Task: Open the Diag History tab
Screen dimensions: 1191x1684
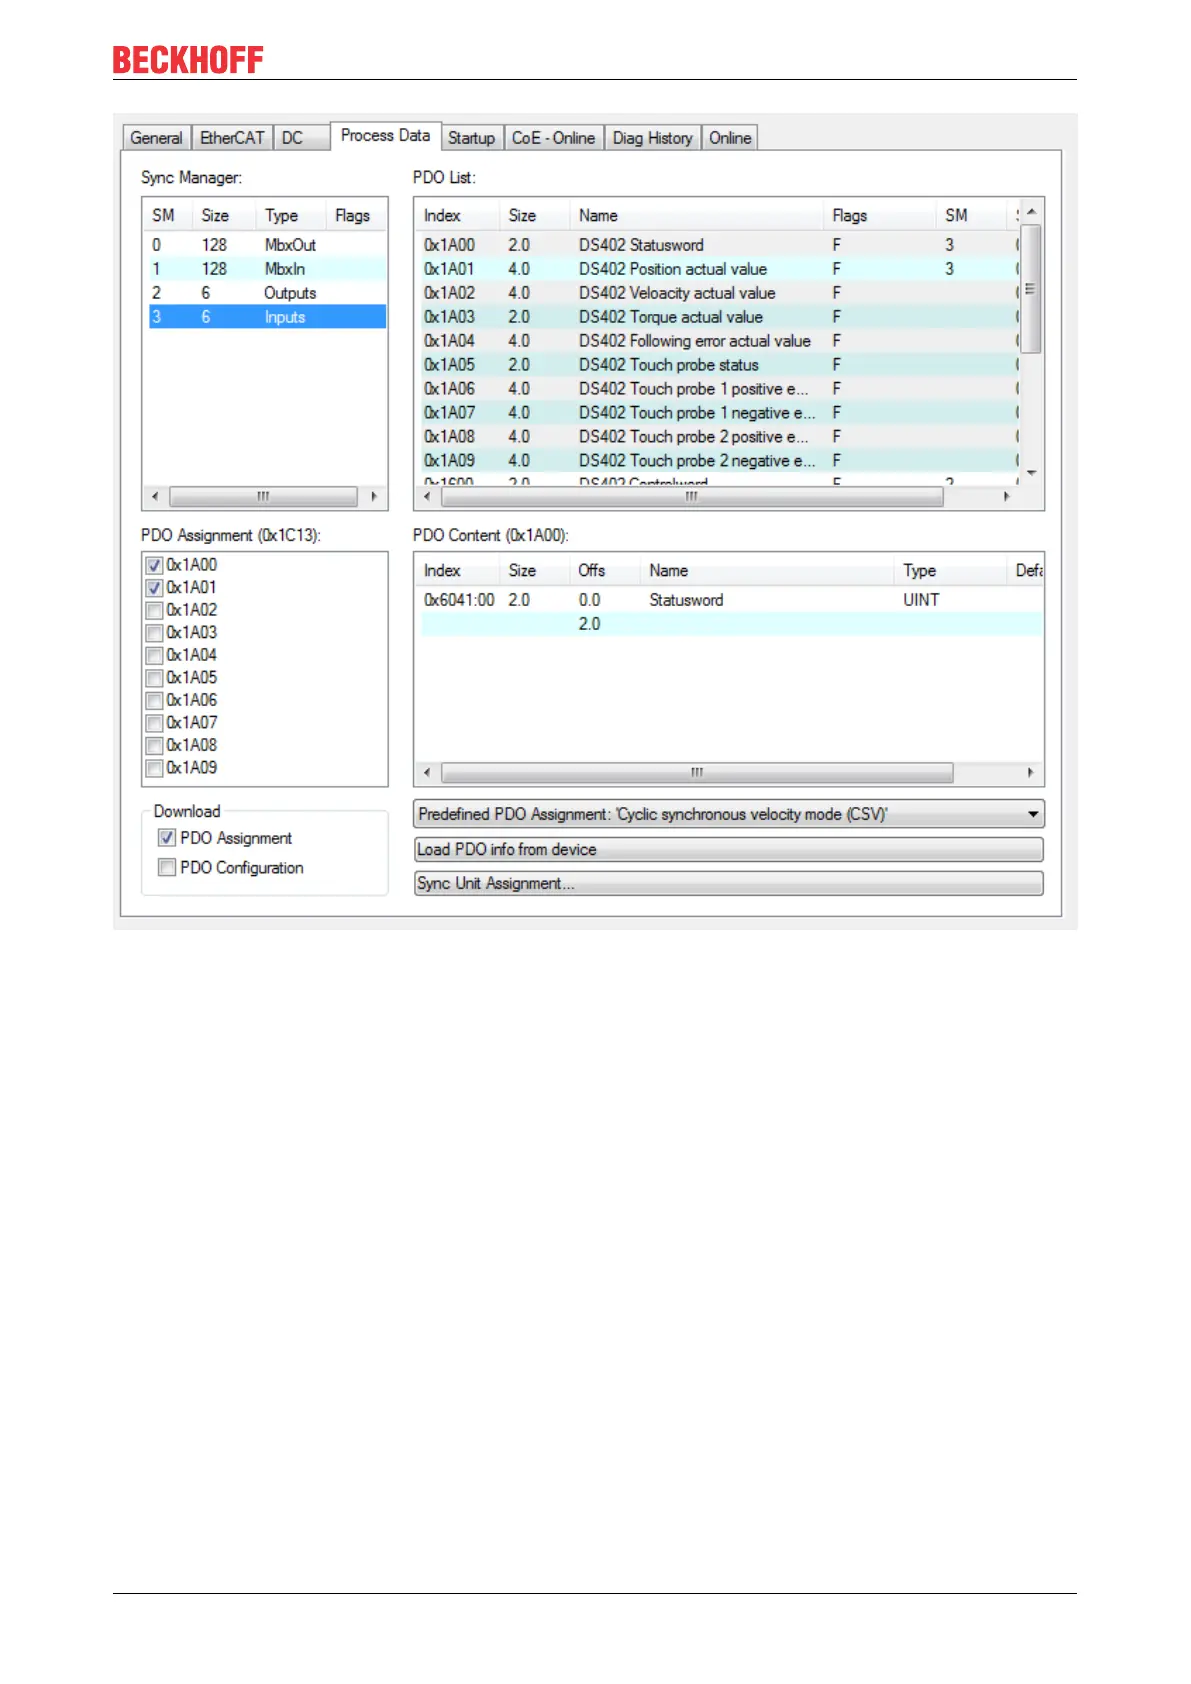Action: (x=652, y=138)
